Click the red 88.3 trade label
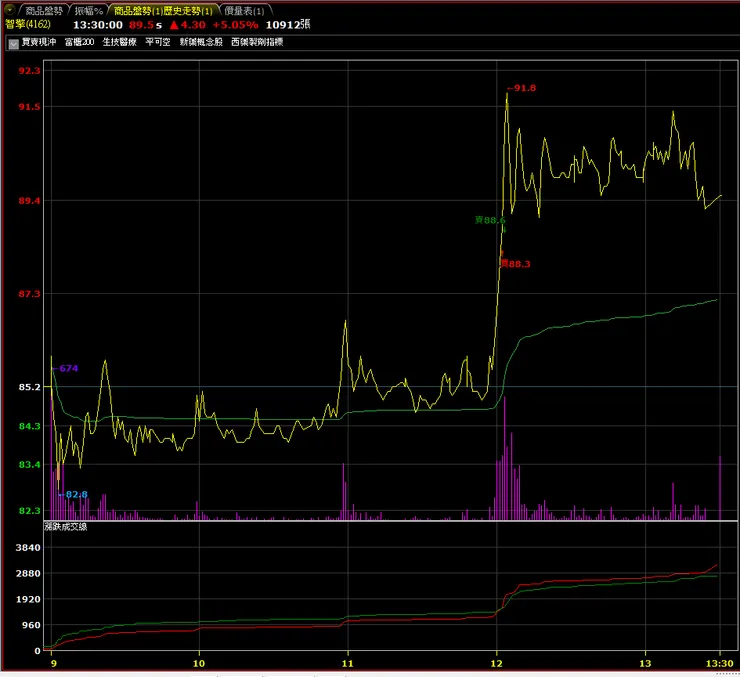The height and width of the screenshot is (677, 740). tap(515, 264)
